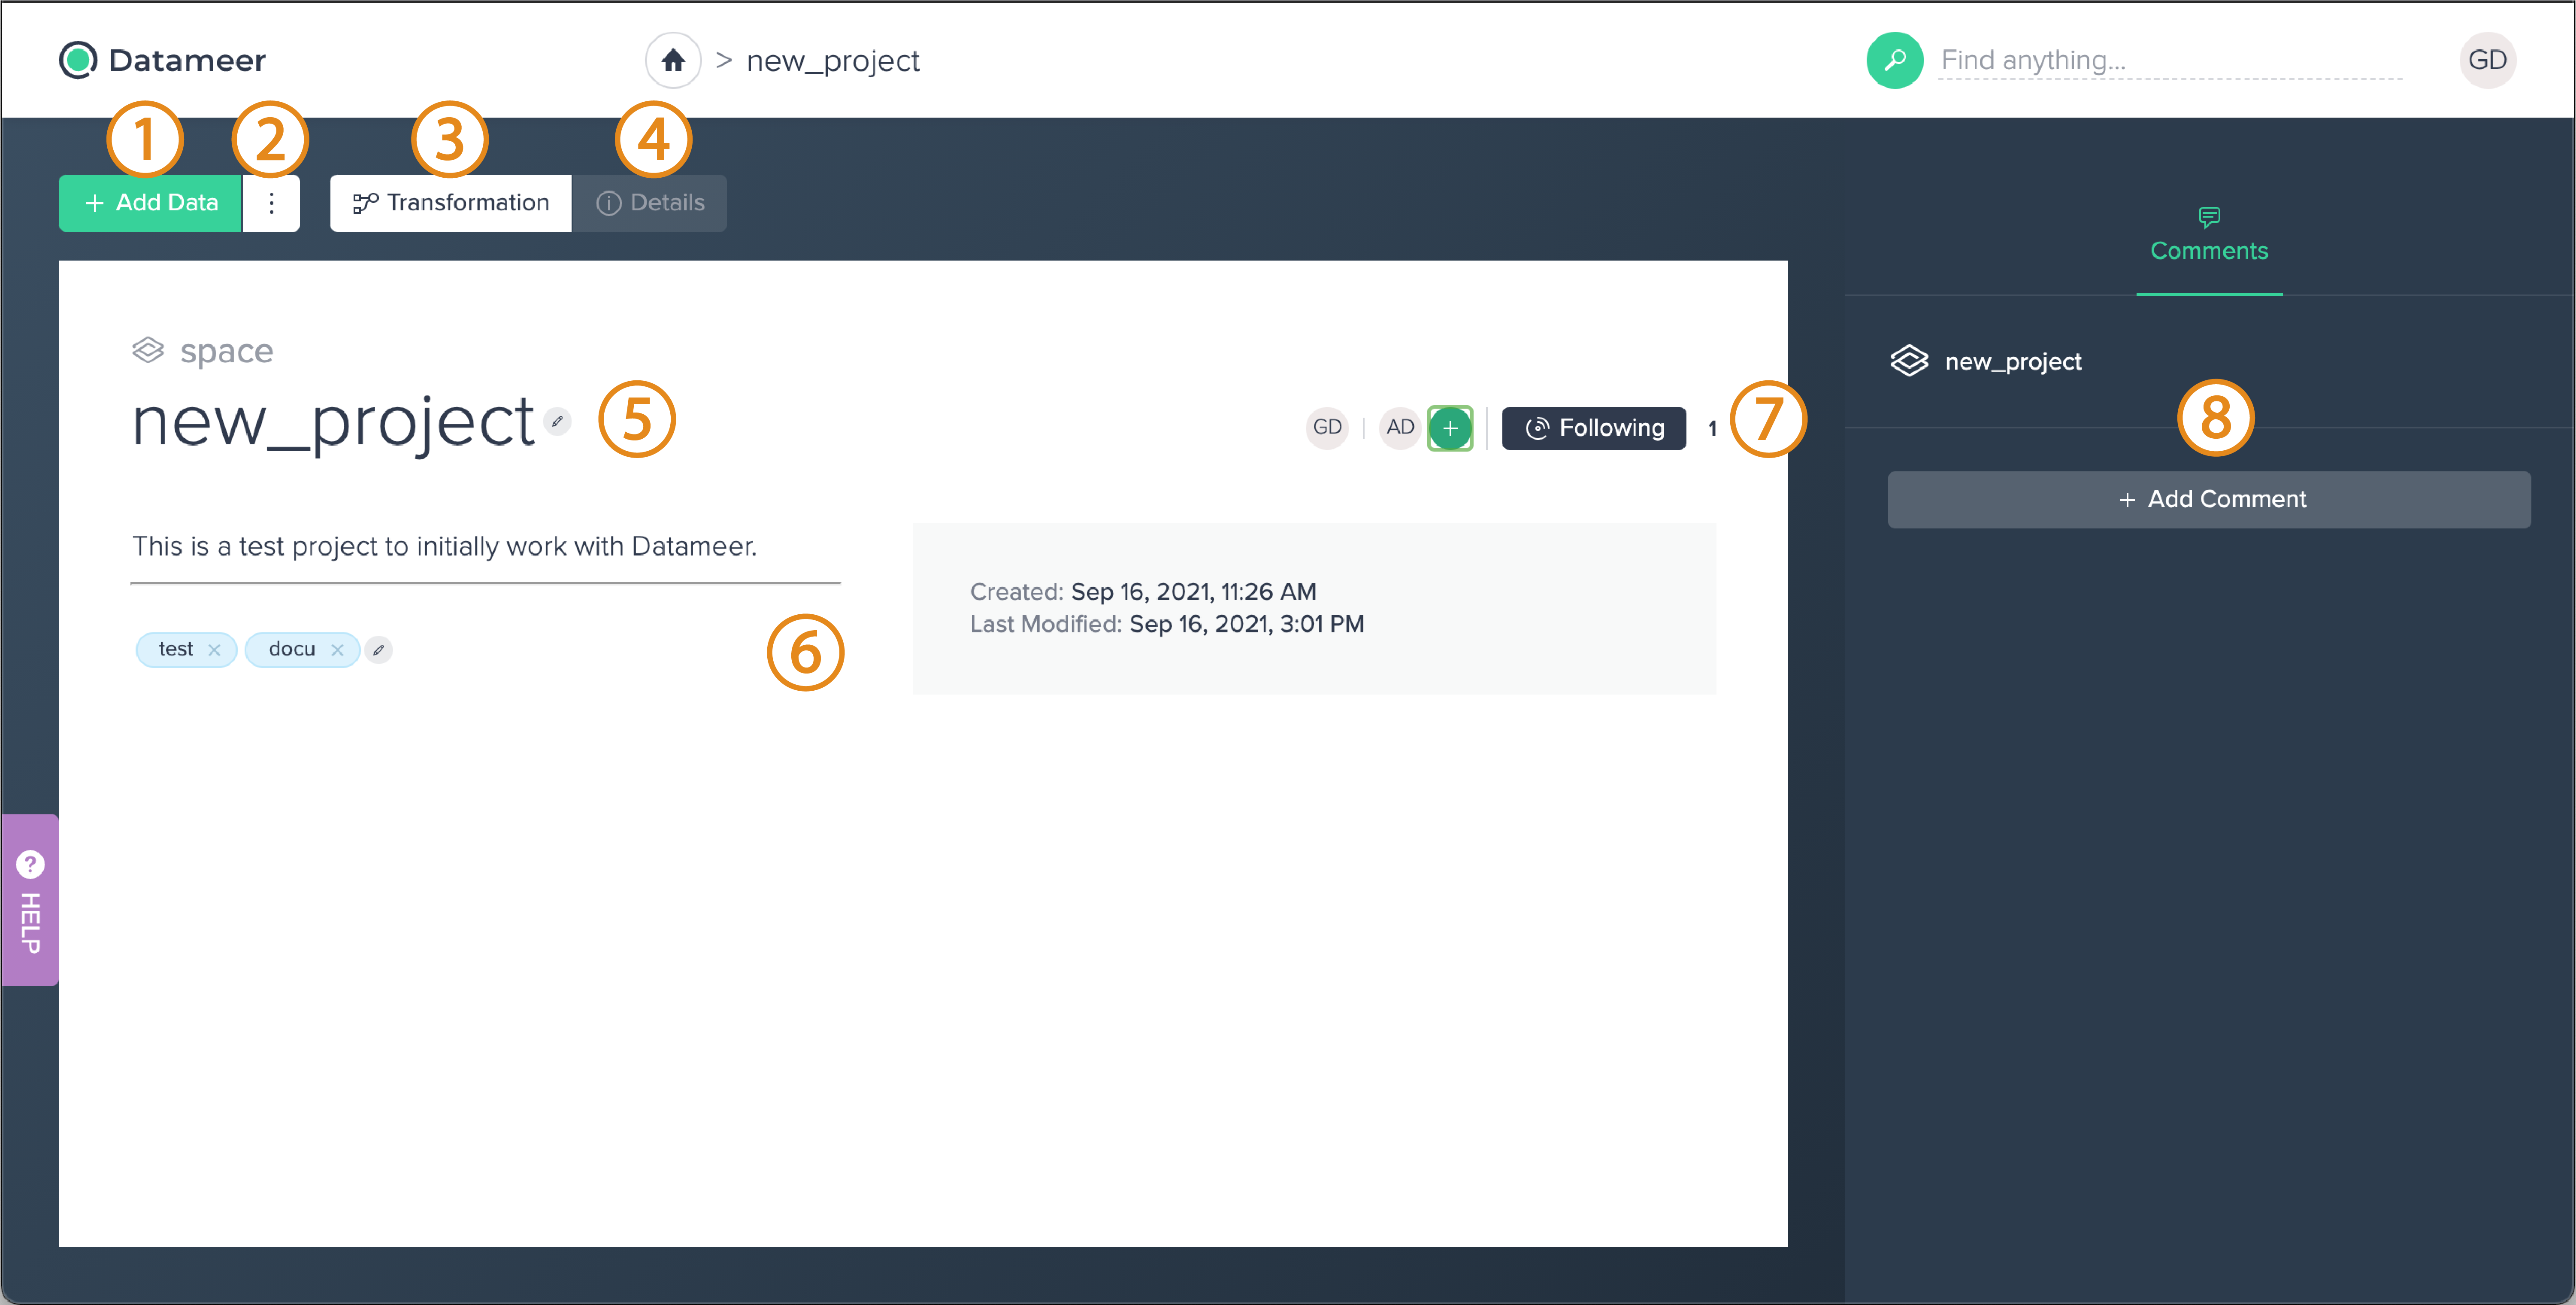Image resolution: width=2576 pixels, height=1305 pixels.
Task: Click the green search magnifier icon
Action: click(1894, 60)
